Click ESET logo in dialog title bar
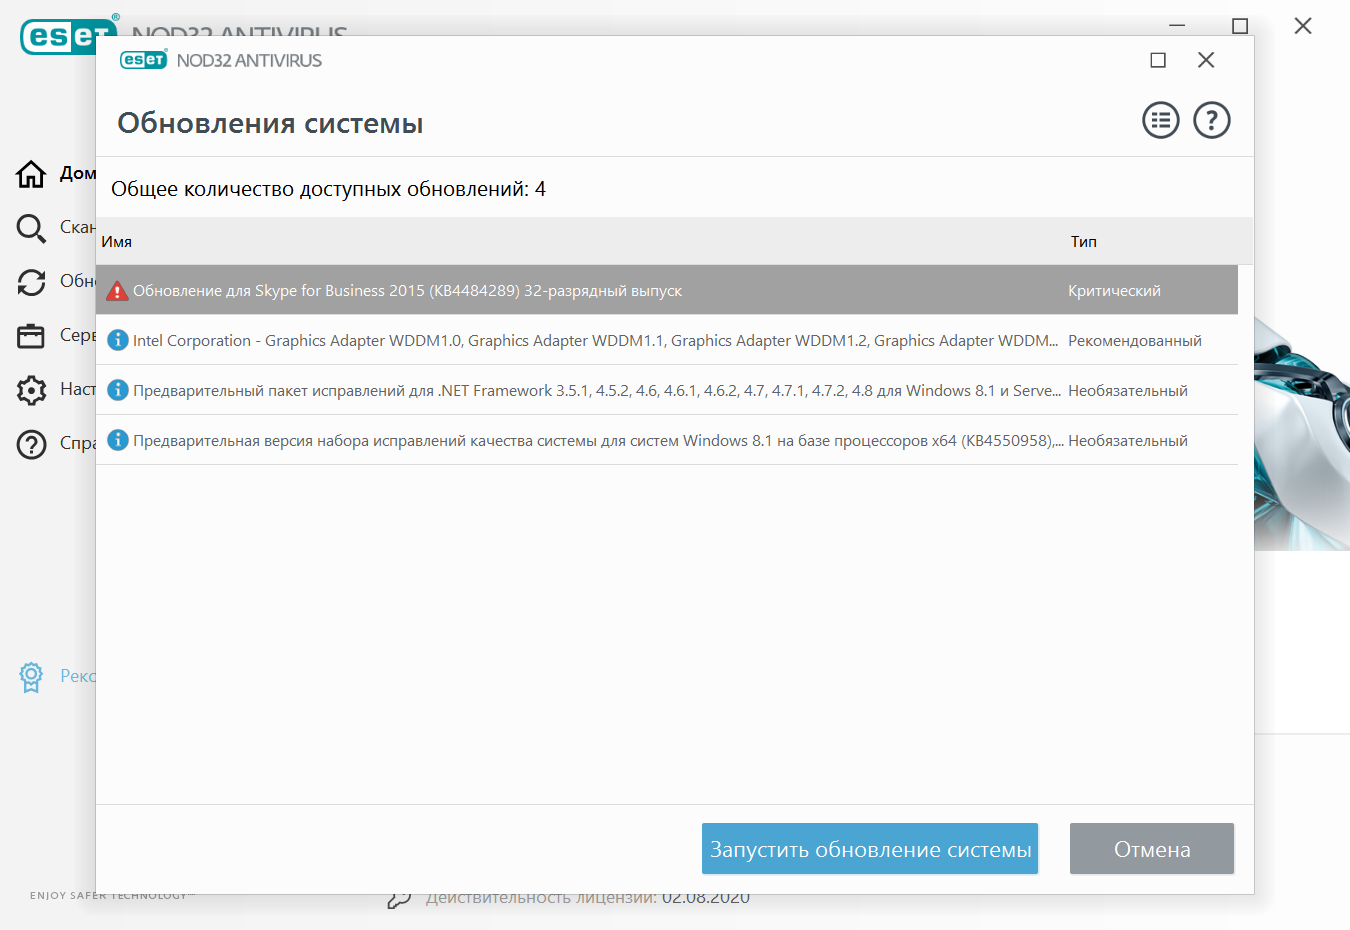 [143, 60]
